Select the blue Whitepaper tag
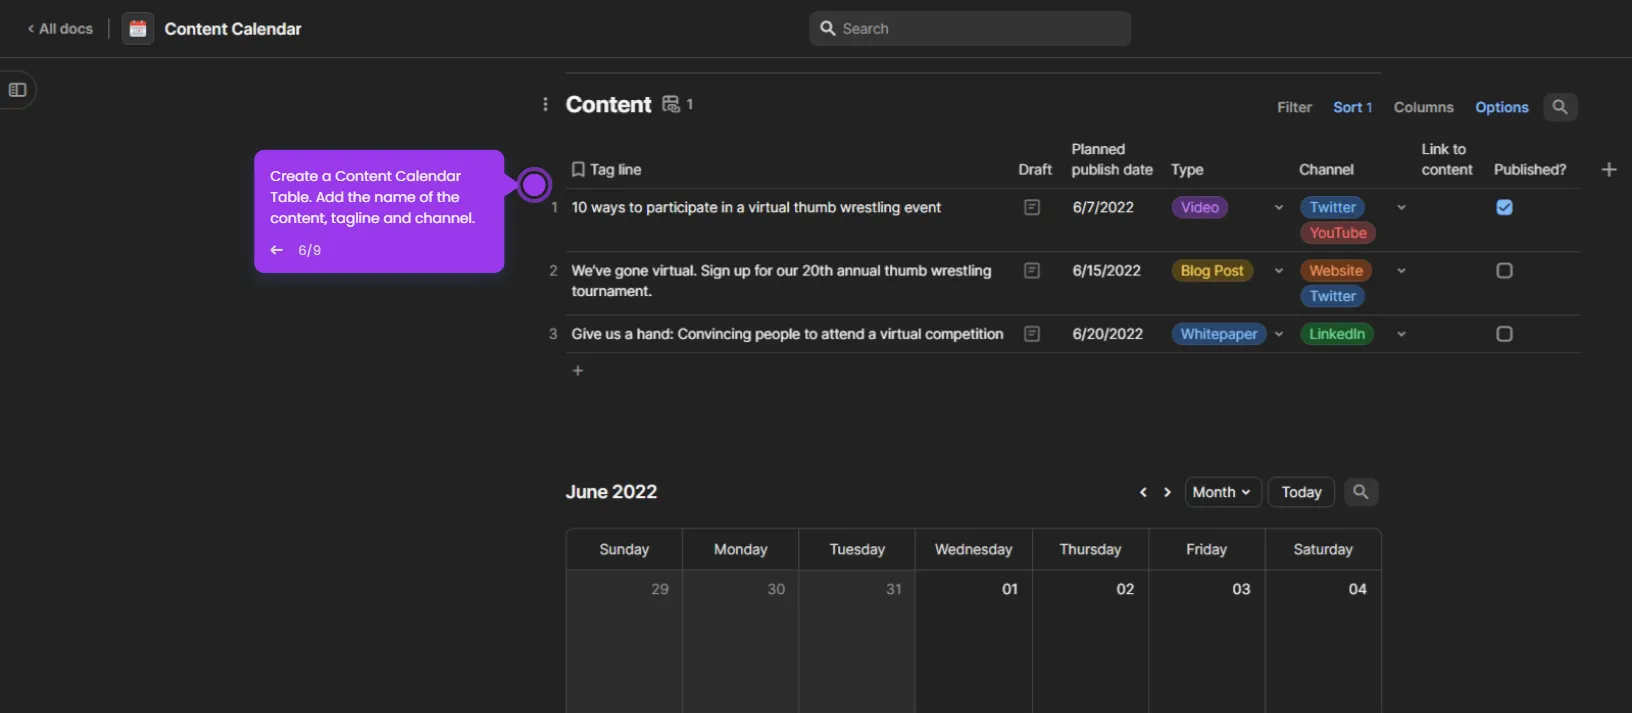Image resolution: width=1632 pixels, height=713 pixels. point(1219,334)
